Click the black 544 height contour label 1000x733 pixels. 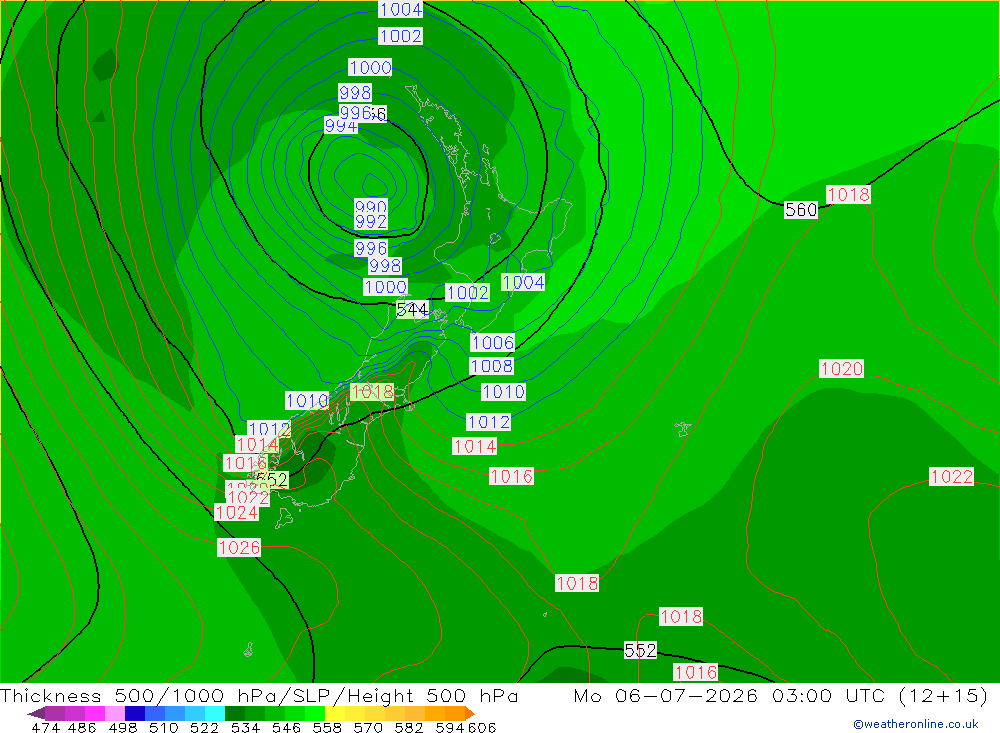[412, 310]
